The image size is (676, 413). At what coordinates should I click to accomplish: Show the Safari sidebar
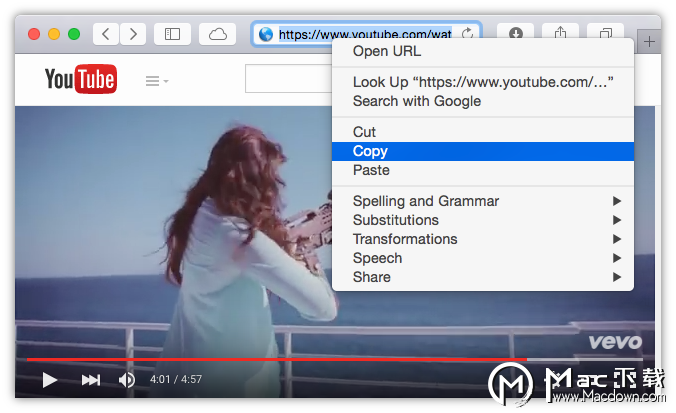pos(172,34)
